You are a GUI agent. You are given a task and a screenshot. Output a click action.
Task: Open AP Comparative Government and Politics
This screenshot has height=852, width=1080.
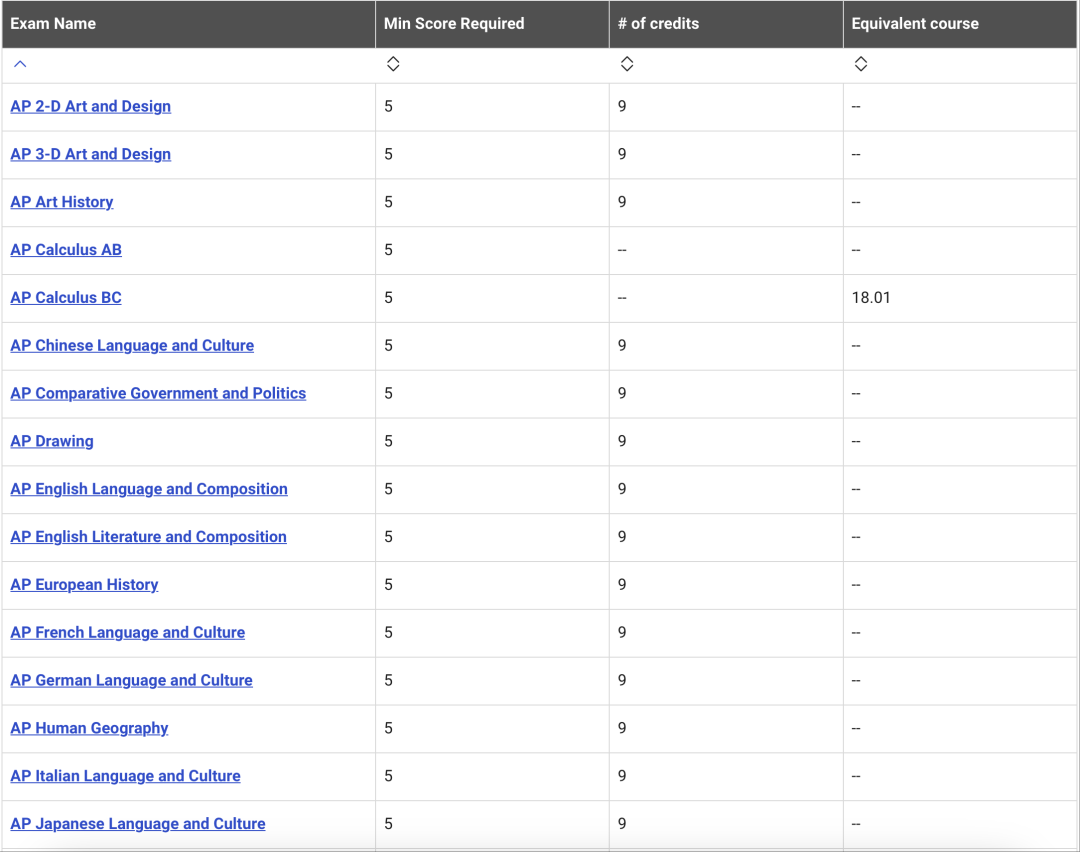(158, 393)
